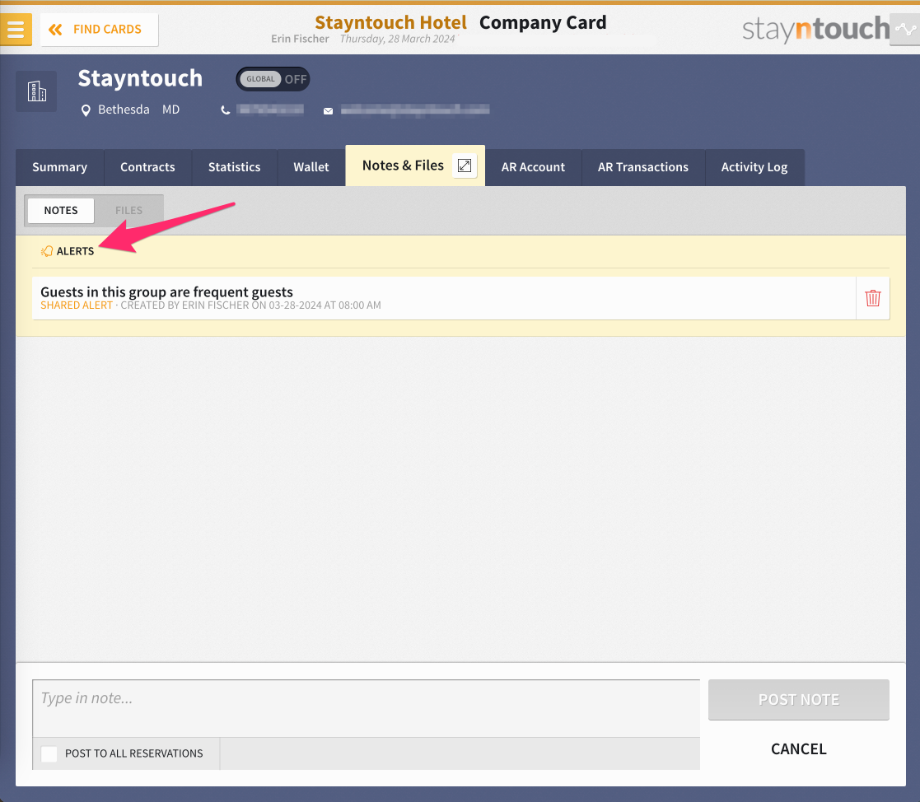Click the activity pulse icon in the header
The width and height of the screenshot is (920, 802).
(x=905, y=29)
